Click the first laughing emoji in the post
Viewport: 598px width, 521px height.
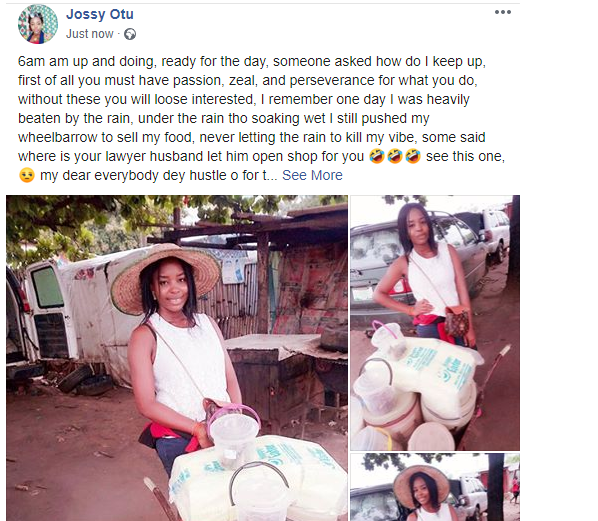[377, 156]
